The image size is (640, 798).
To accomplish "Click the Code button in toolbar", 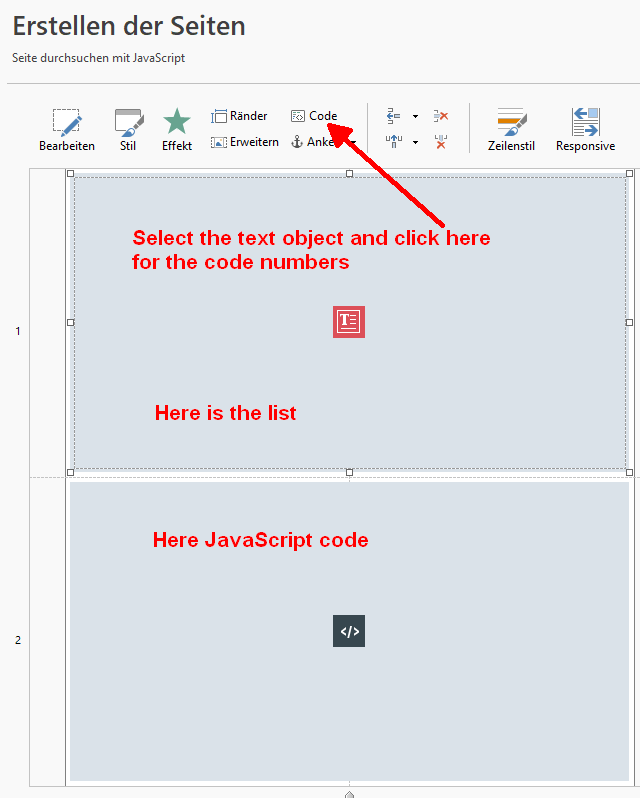I will coord(314,116).
